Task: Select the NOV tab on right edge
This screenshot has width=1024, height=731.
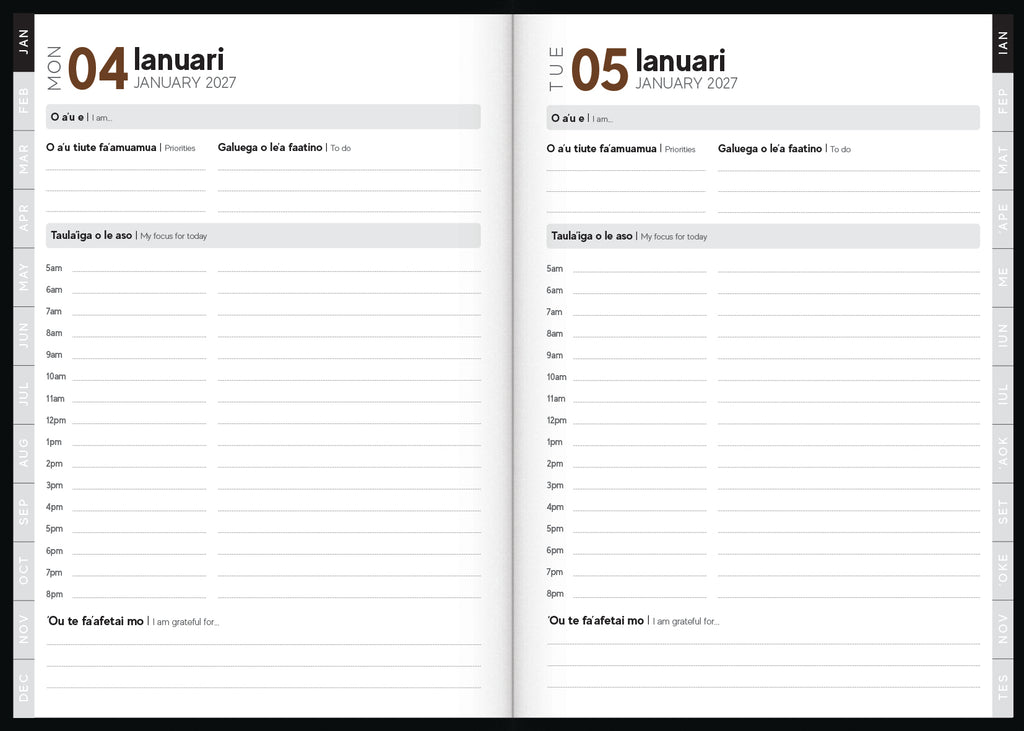Action: point(1002,629)
